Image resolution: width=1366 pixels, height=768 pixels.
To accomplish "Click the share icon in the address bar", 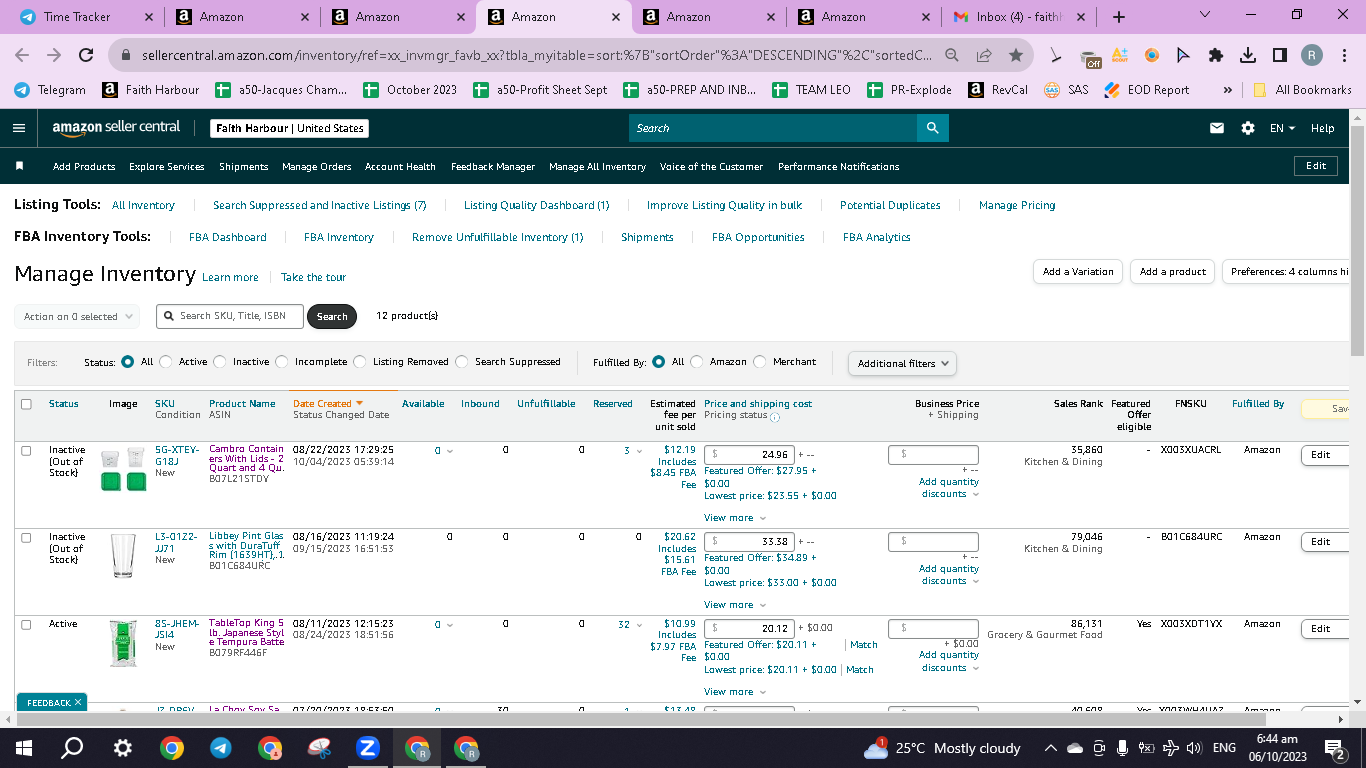I will 984,55.
